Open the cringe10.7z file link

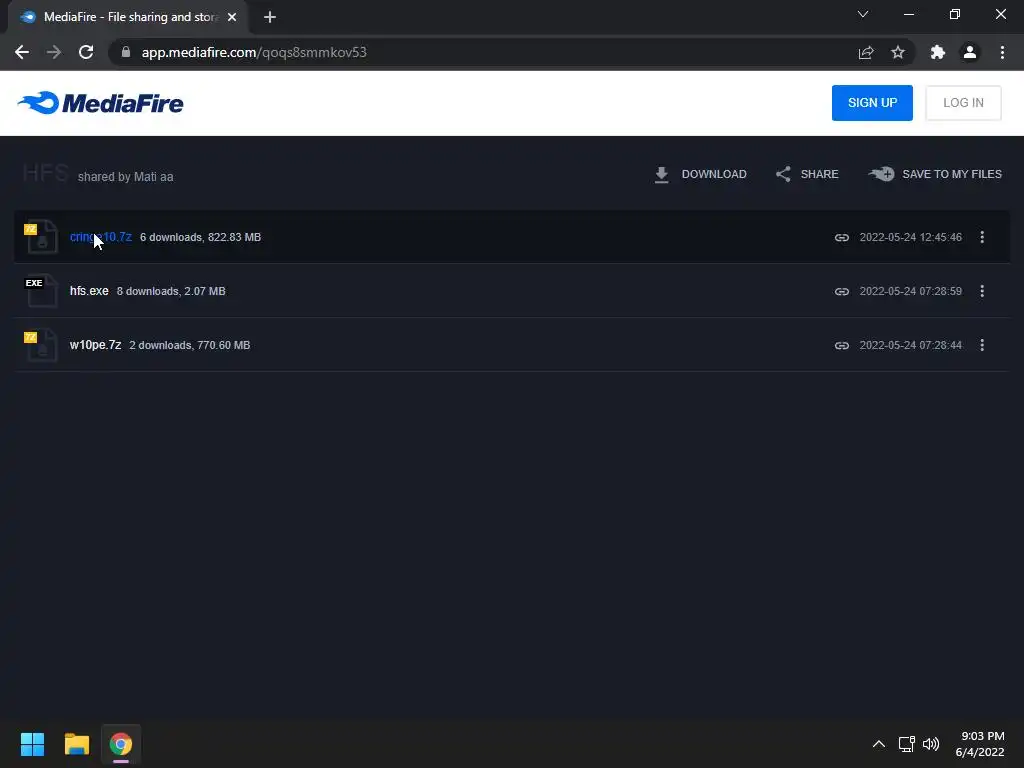click(x=101, y=237)
